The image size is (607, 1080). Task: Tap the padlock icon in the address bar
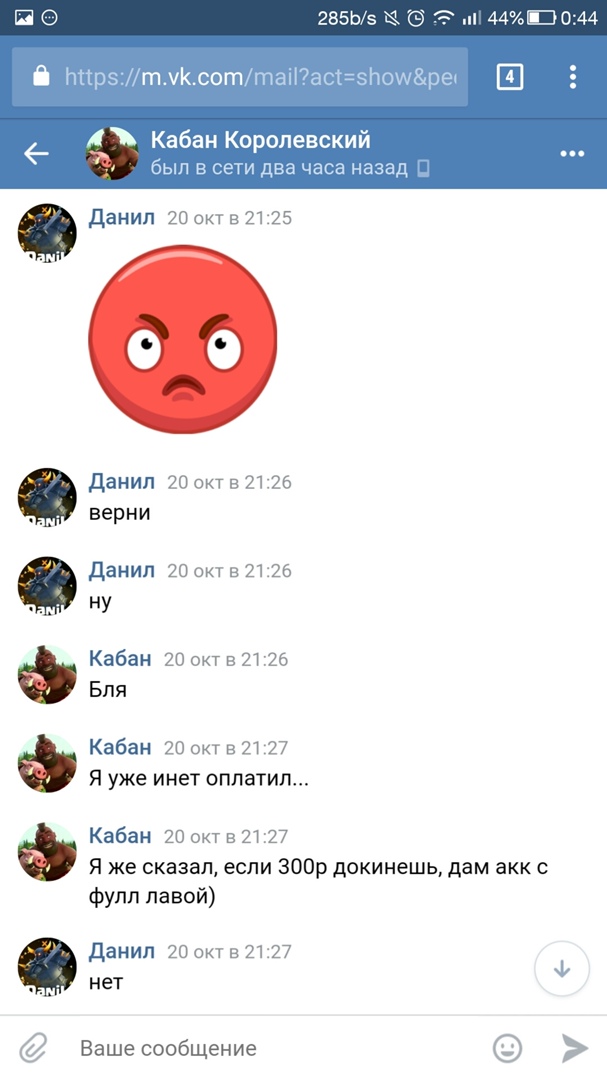[41, 76]
